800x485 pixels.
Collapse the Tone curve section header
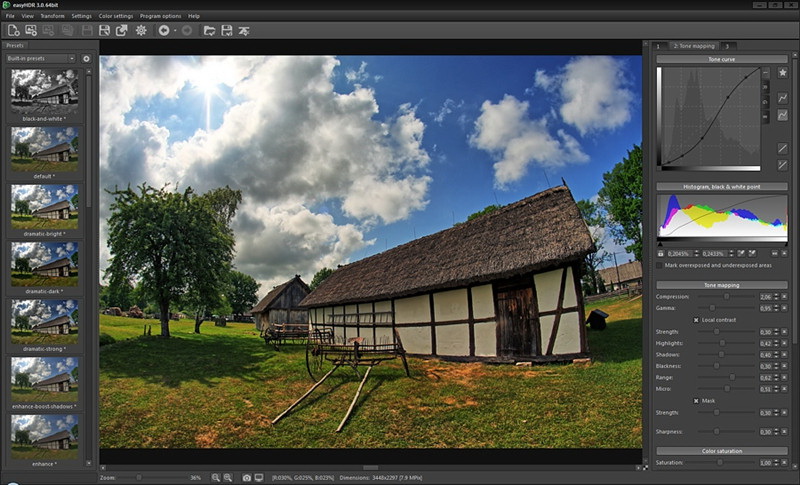pyautogui.click(x=722, y=59)
